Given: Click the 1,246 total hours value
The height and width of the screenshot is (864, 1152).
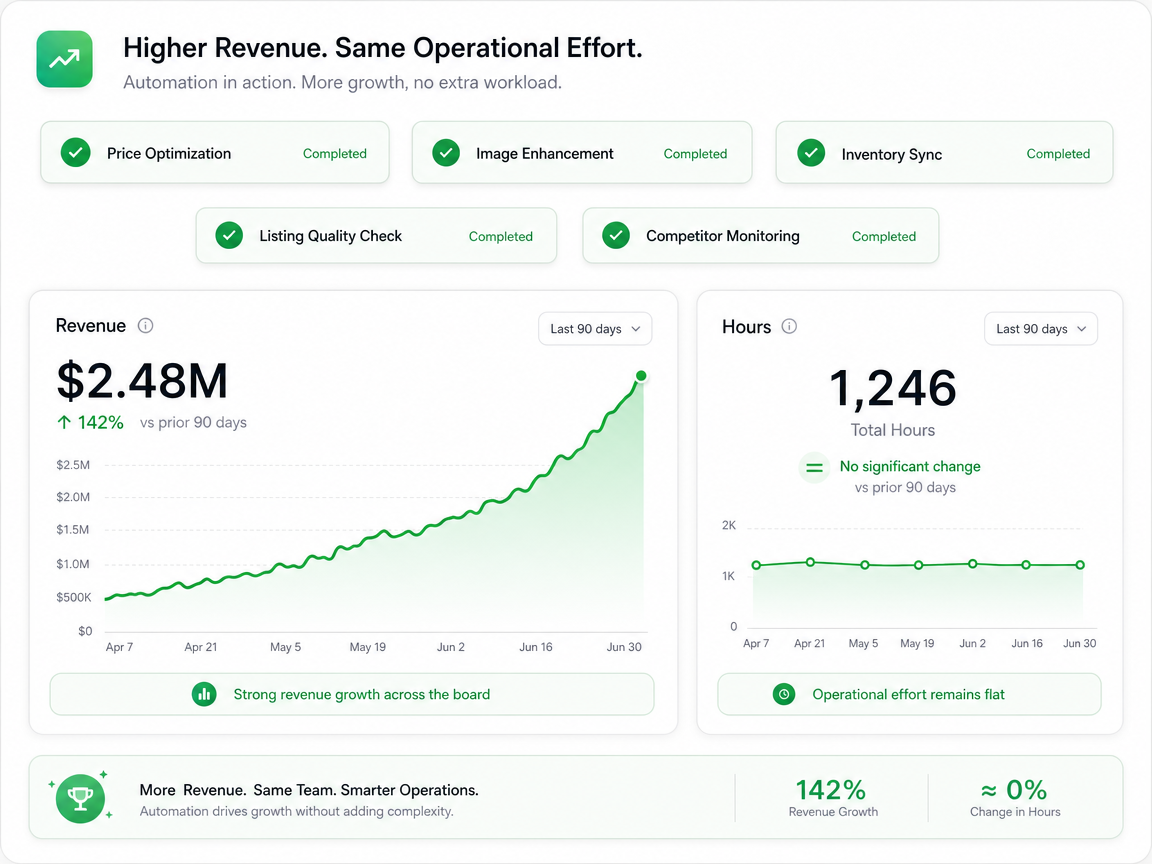Looking at the screenshot, I should (x=893, y=388).
